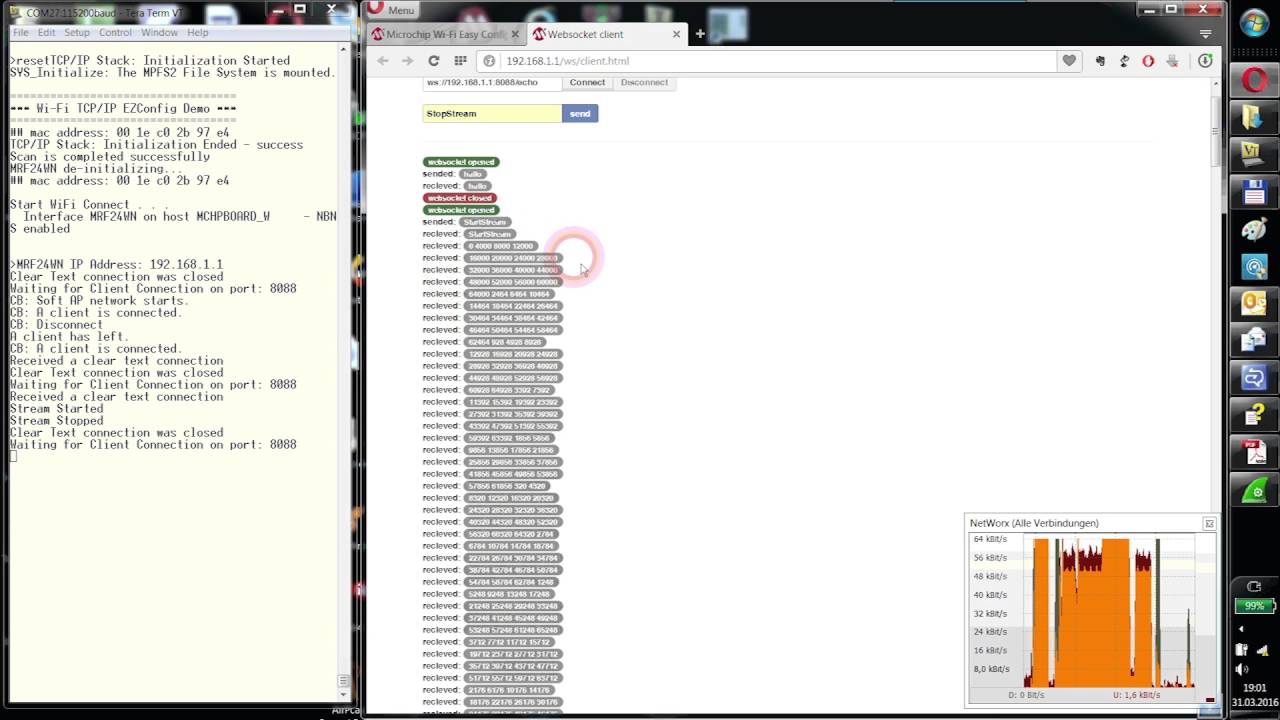Close the Microchip Wi-Fi Easy Config tab
Viewport: 1280px width, 720px height.
tap(516, 34)
